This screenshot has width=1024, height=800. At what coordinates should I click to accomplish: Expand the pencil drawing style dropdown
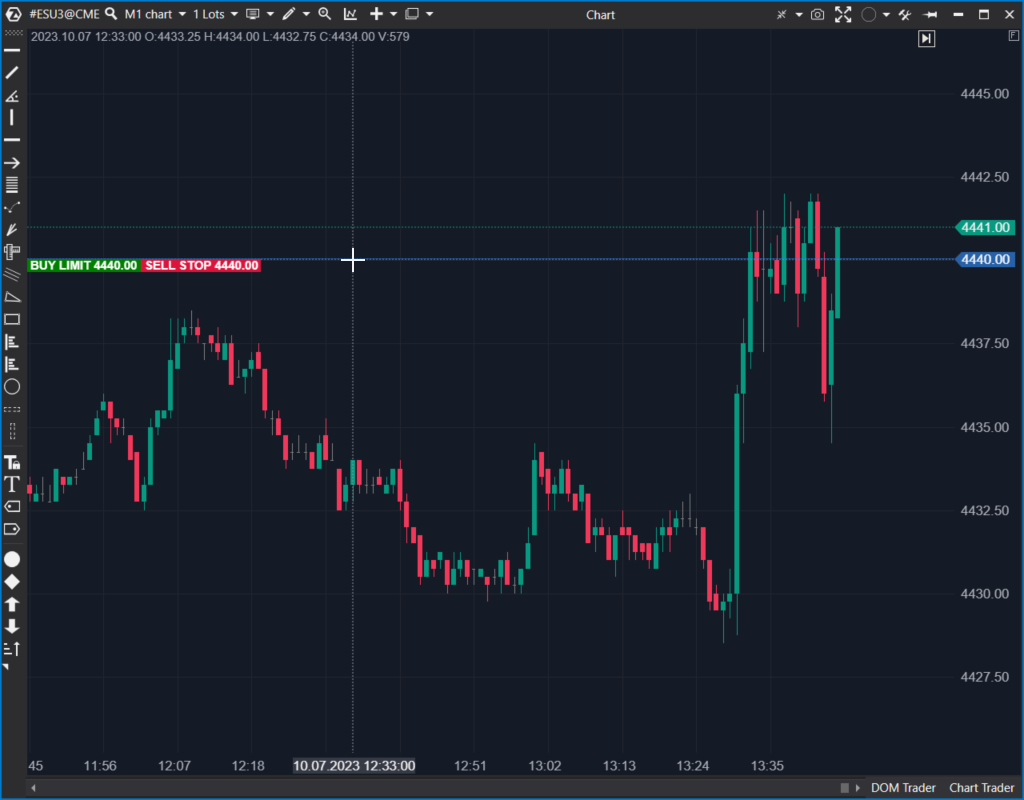[306, 14]
